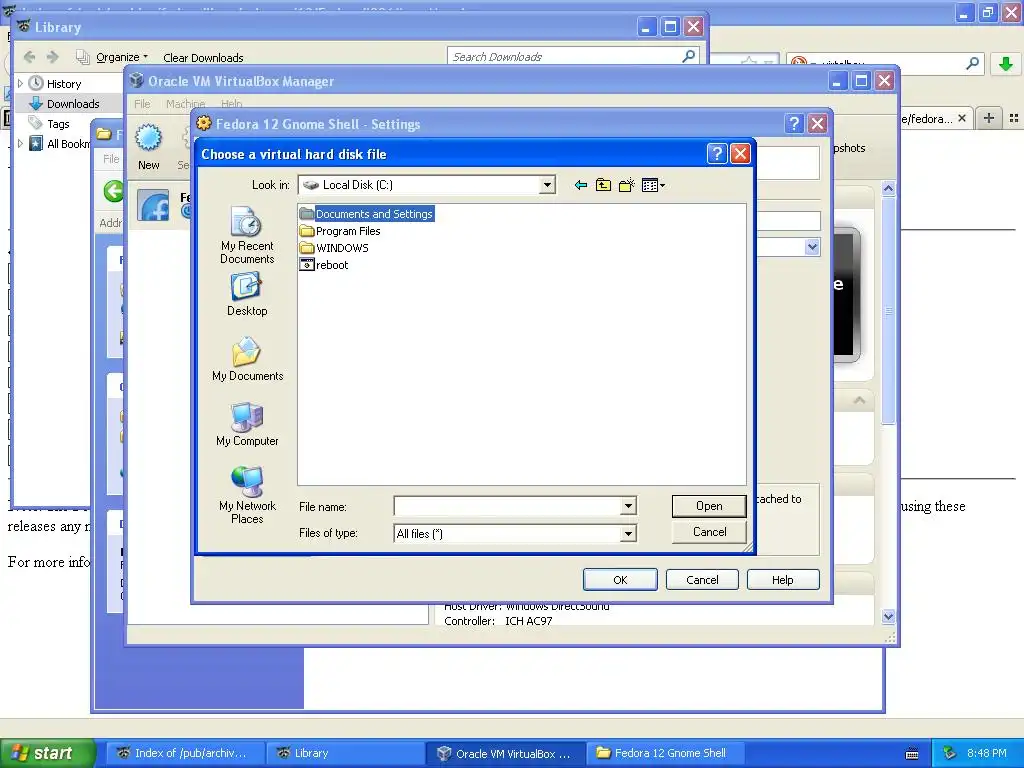
Task: Click the Open button in file dialog
Action: [x=709, y=505]
